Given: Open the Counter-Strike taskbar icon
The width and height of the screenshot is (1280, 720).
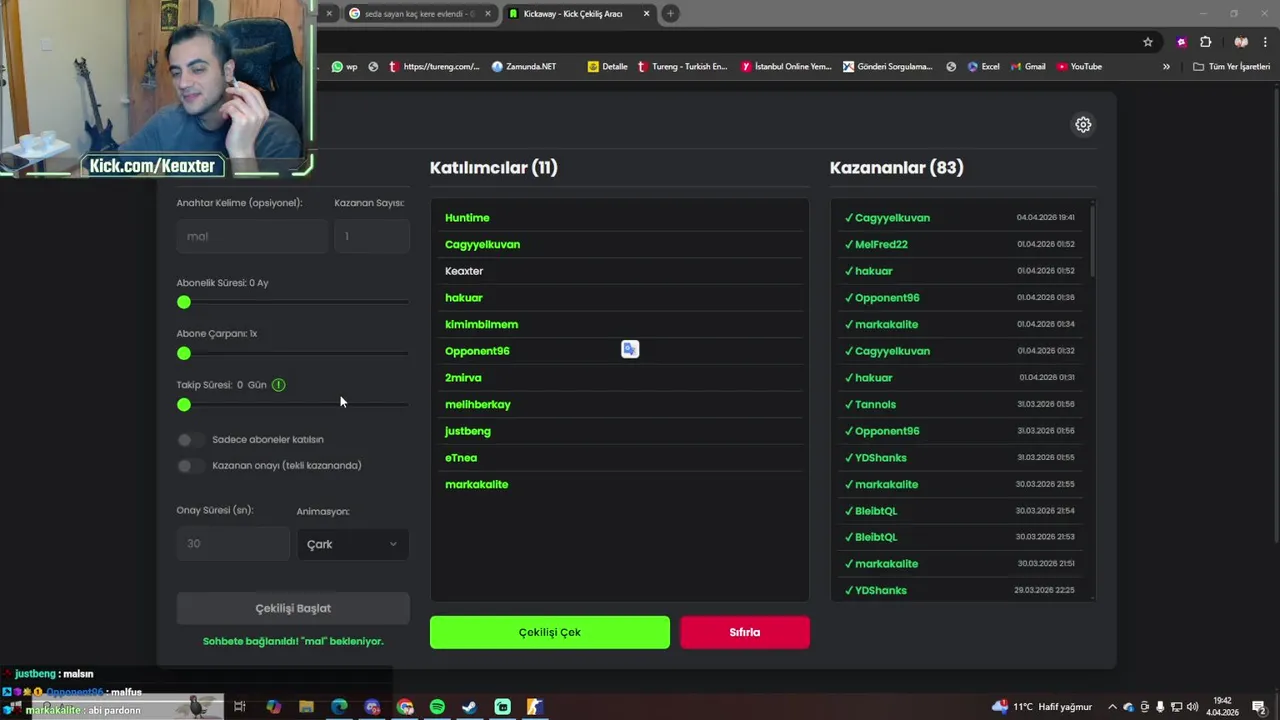Looking at the screenshot, I should click(x=535, y=707).
